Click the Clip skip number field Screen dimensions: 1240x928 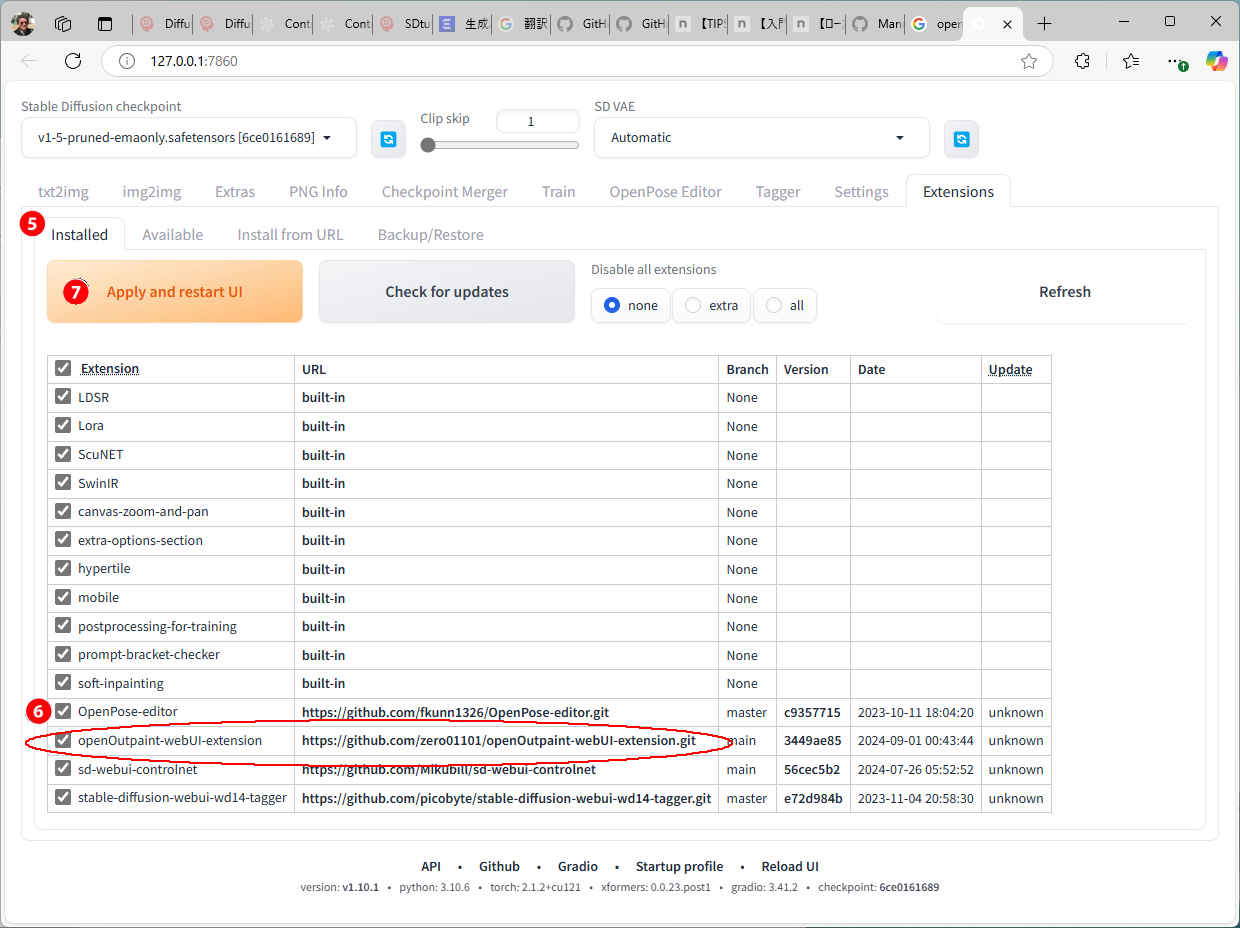537,121
